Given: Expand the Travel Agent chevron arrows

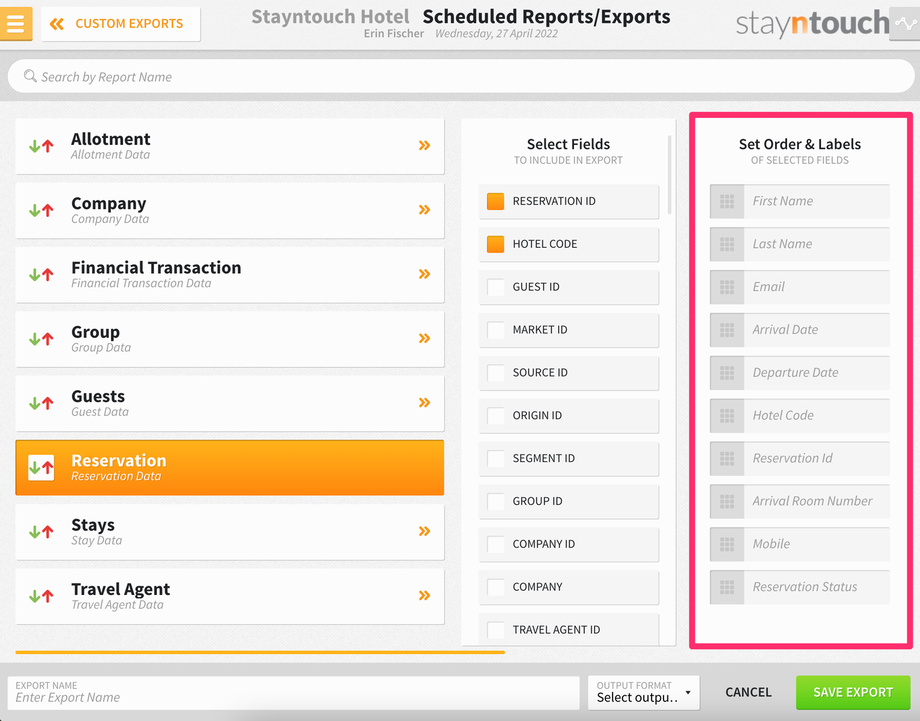Looking at the screenshot, I should tap(424, 595).
